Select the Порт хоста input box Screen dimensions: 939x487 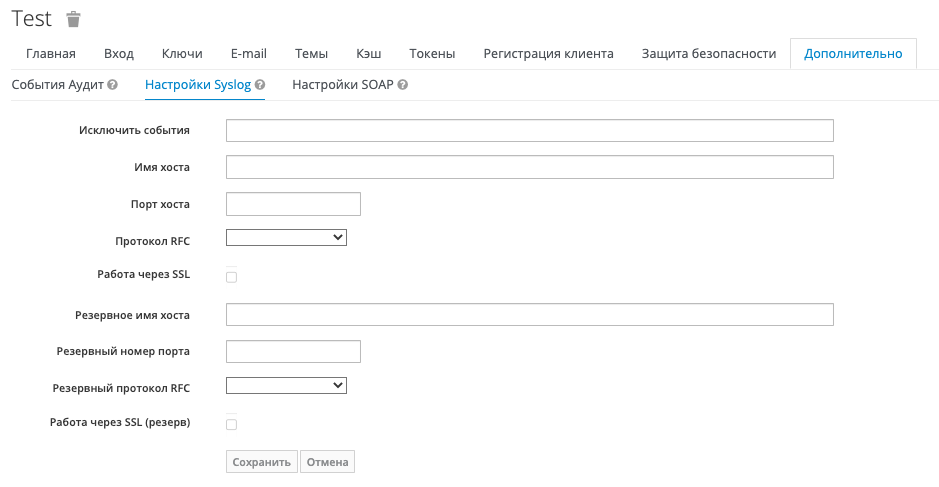[293, 204]
